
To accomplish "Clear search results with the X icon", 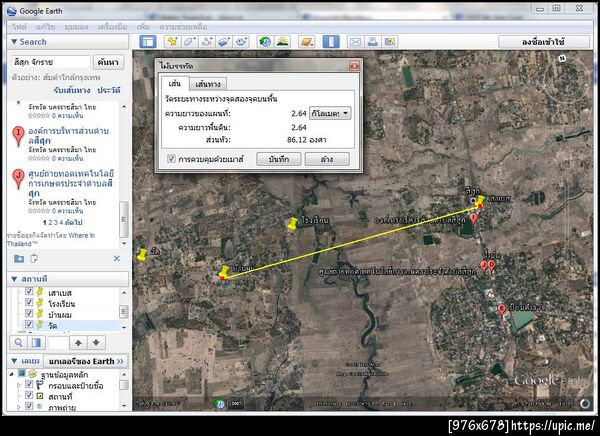I will [x=117, y=259].
